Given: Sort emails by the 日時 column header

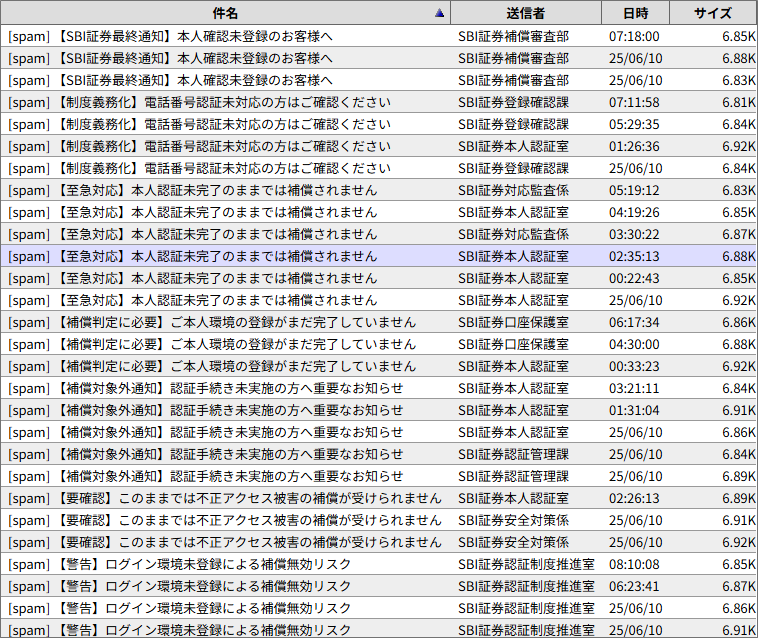Looking at the screenshot, I should [636, 13].
